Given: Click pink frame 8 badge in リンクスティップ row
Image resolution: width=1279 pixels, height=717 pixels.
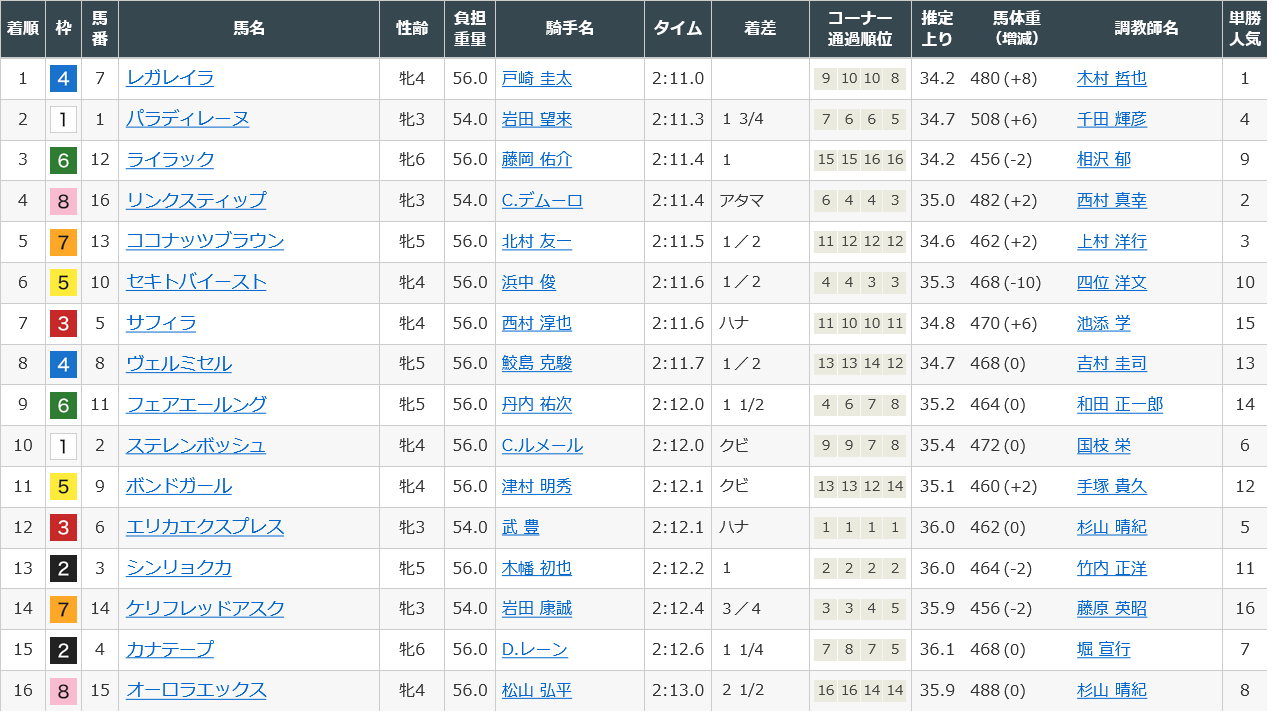Looking at the screenshot, I should pos(63,201).
